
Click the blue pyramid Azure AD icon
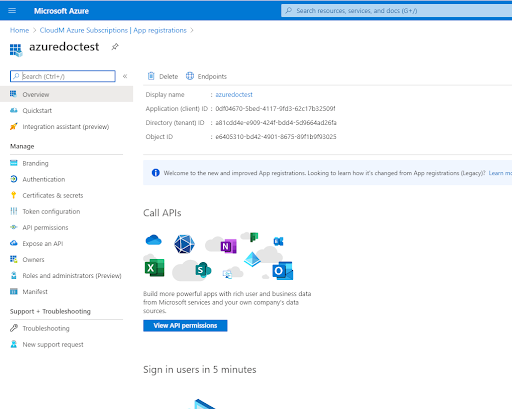[252, 259]
